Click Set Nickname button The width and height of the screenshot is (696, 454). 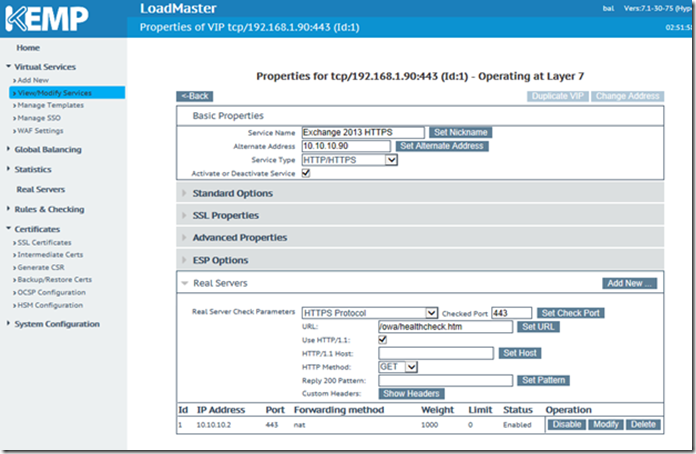point(461,132)
